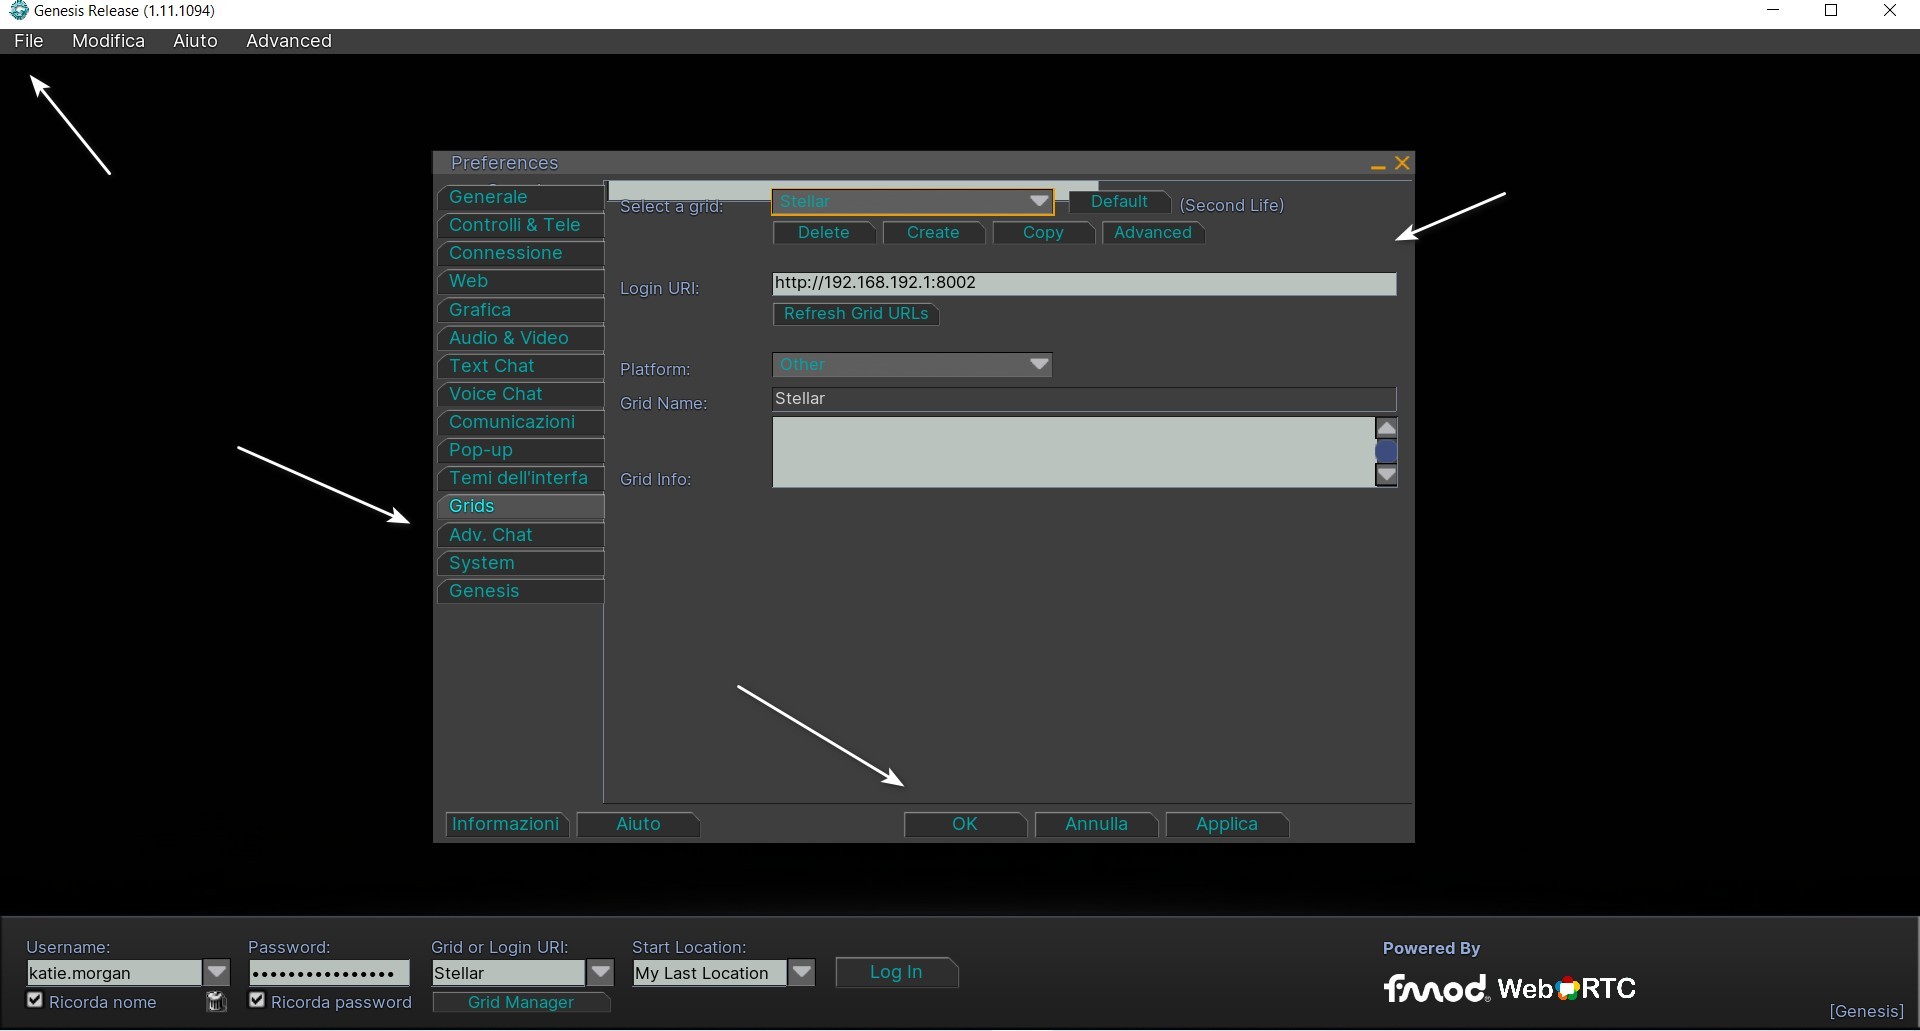Click into the Login URI field
Image resolution: width=1920 pixels, height=1031 pixels.
pos(1083,283)
